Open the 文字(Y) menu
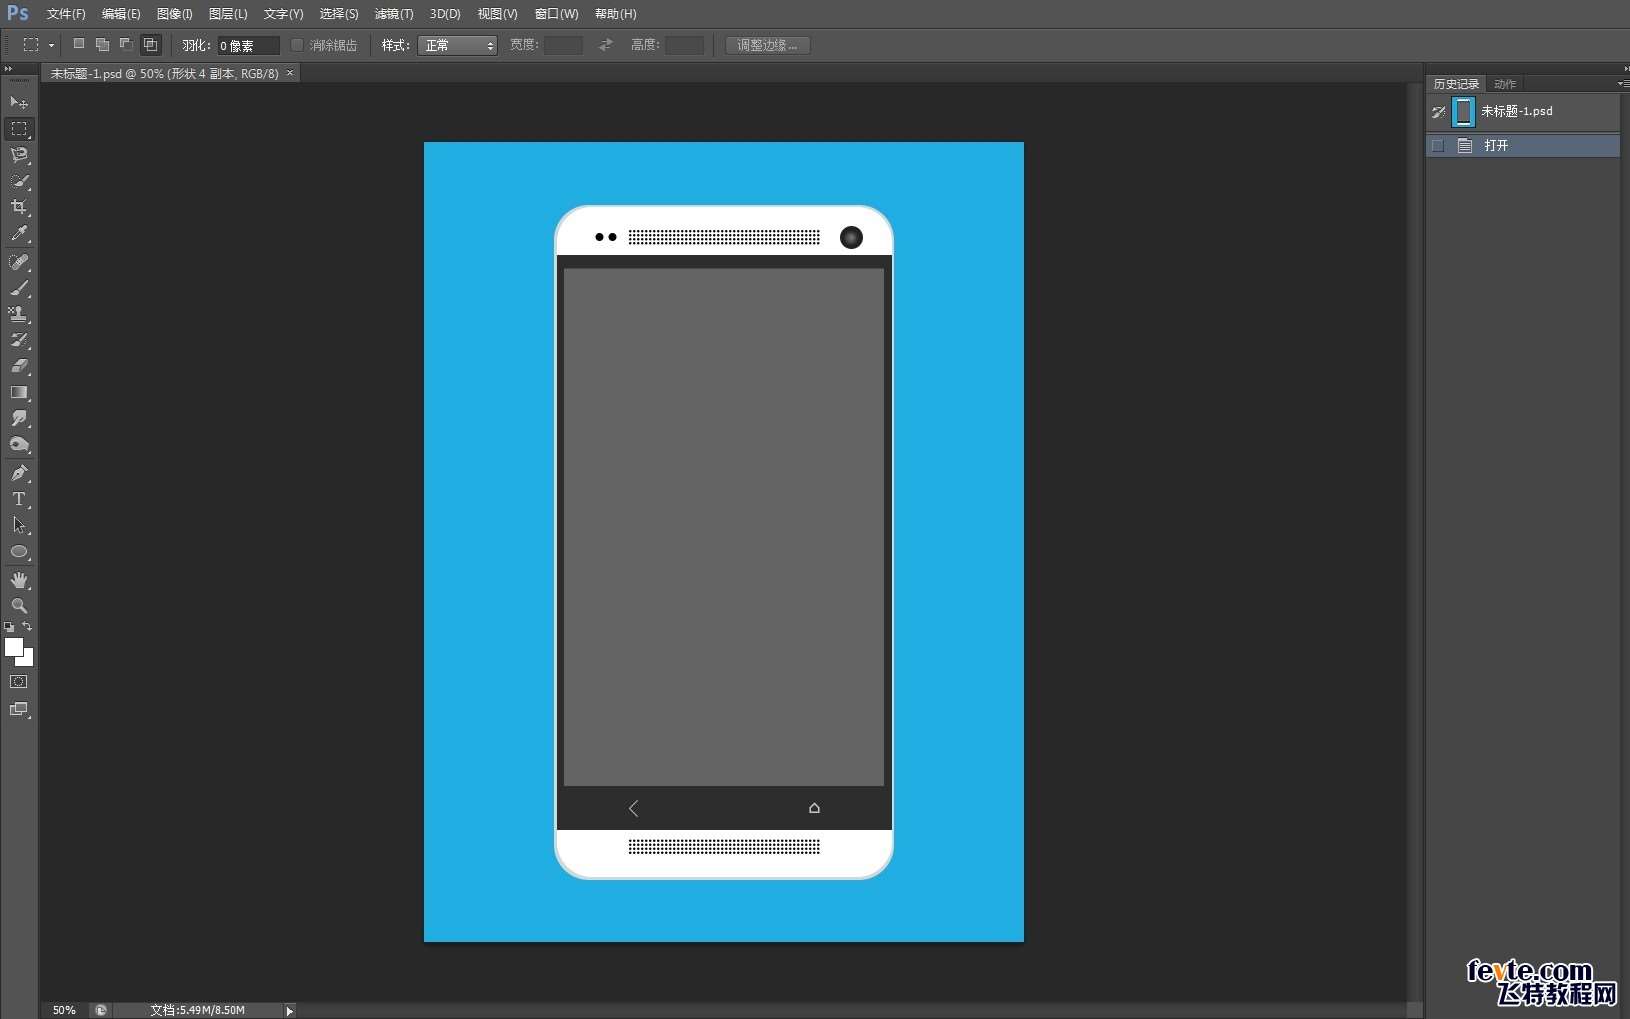The width and height of the screenshot is (1630, 1019). pos(283,14)
